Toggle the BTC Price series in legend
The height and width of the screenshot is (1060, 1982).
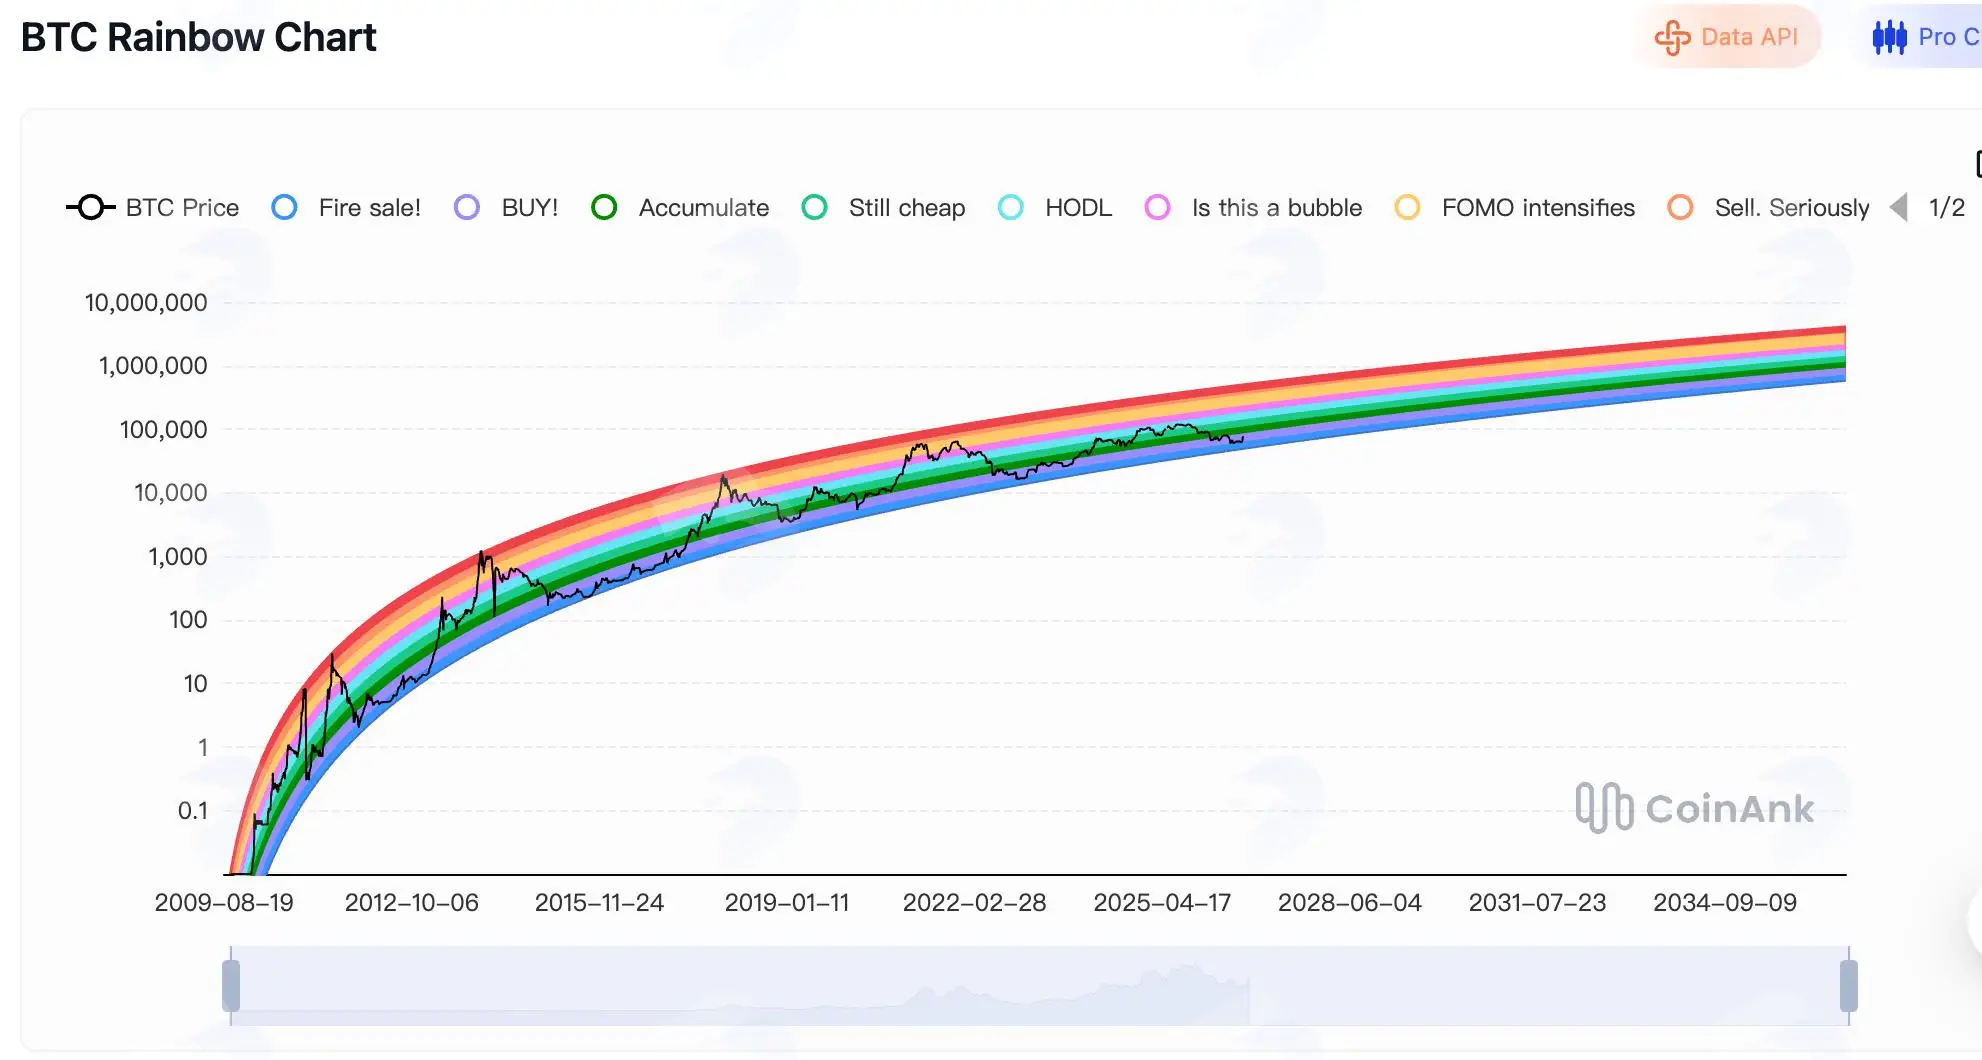pos(153,208)
